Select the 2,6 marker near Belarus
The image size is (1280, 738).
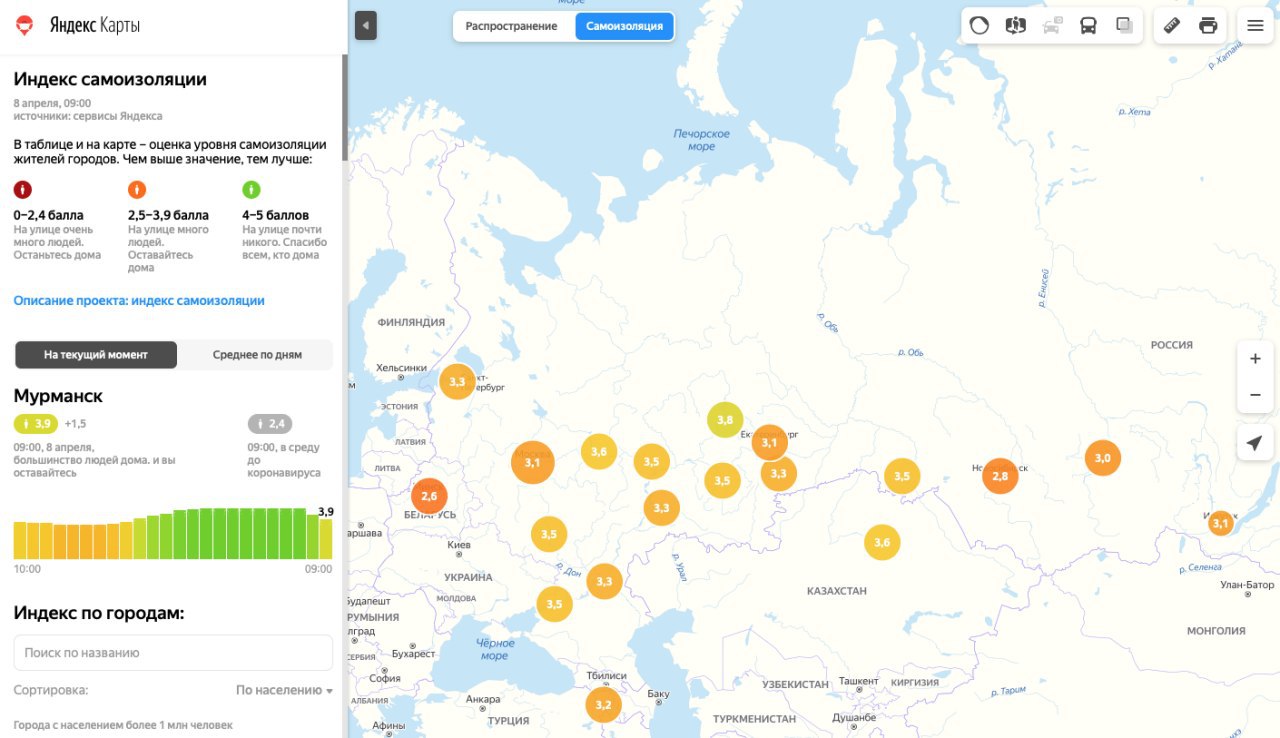click(429, 496)
